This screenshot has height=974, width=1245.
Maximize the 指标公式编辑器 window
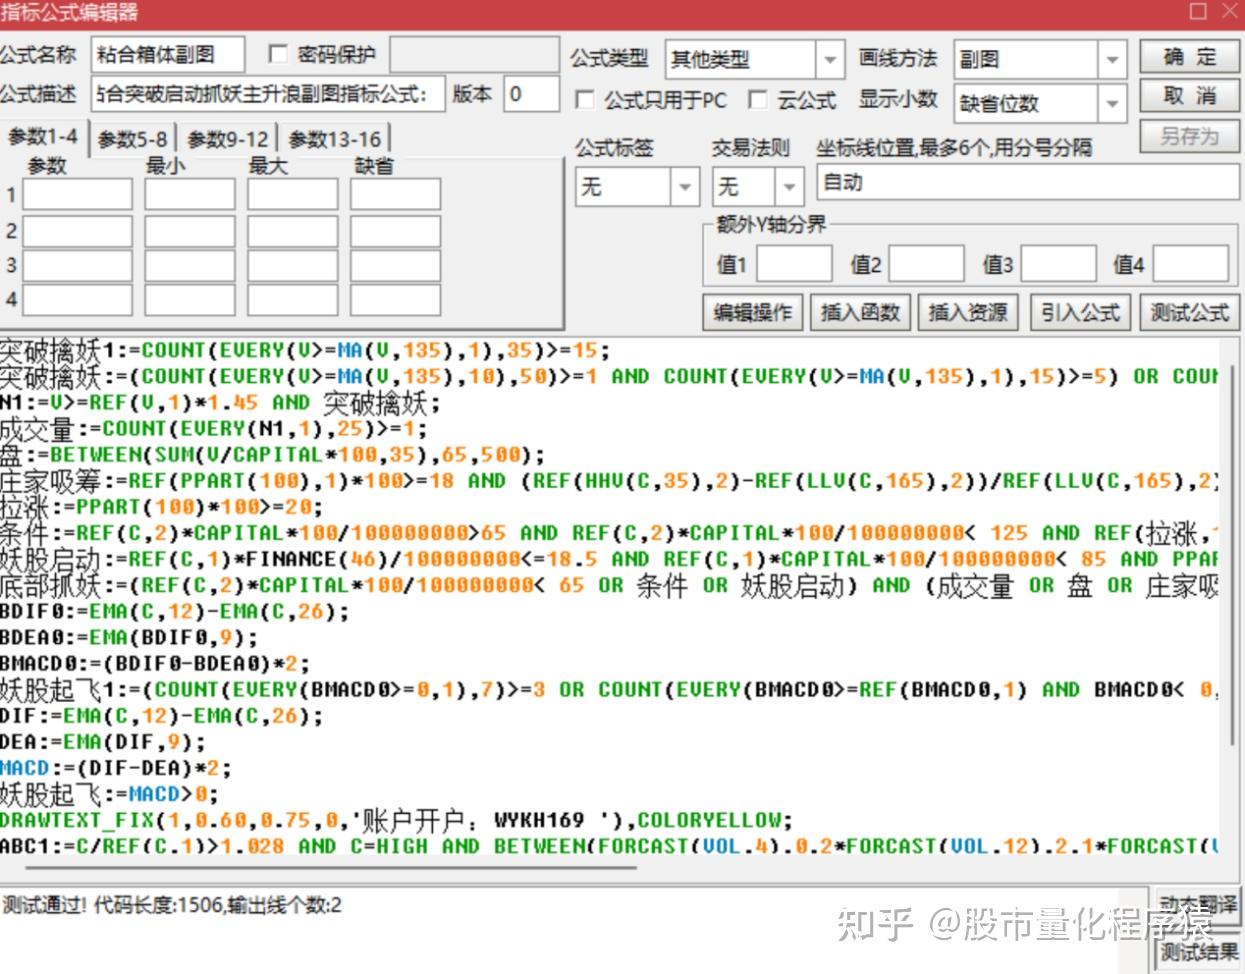pos(1198,12)
